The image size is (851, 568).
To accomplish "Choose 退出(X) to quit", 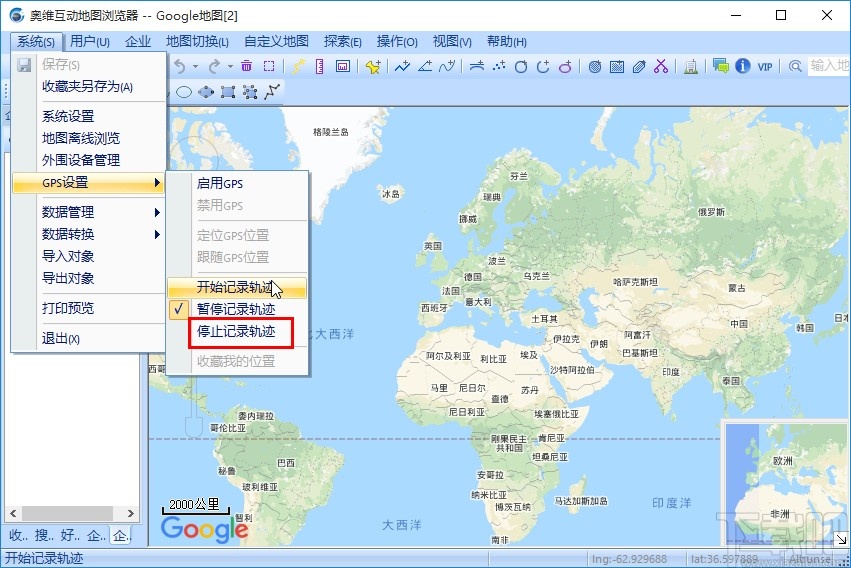I will (x=88, y=339).
